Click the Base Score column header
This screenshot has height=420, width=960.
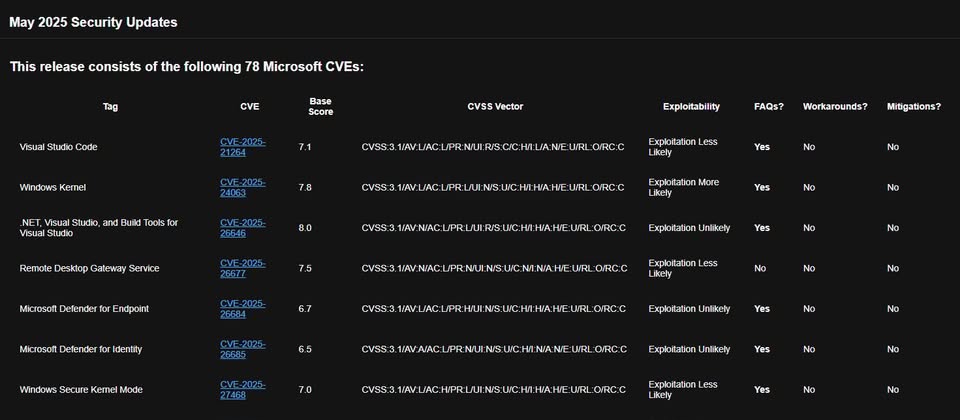tap(321, 107)
